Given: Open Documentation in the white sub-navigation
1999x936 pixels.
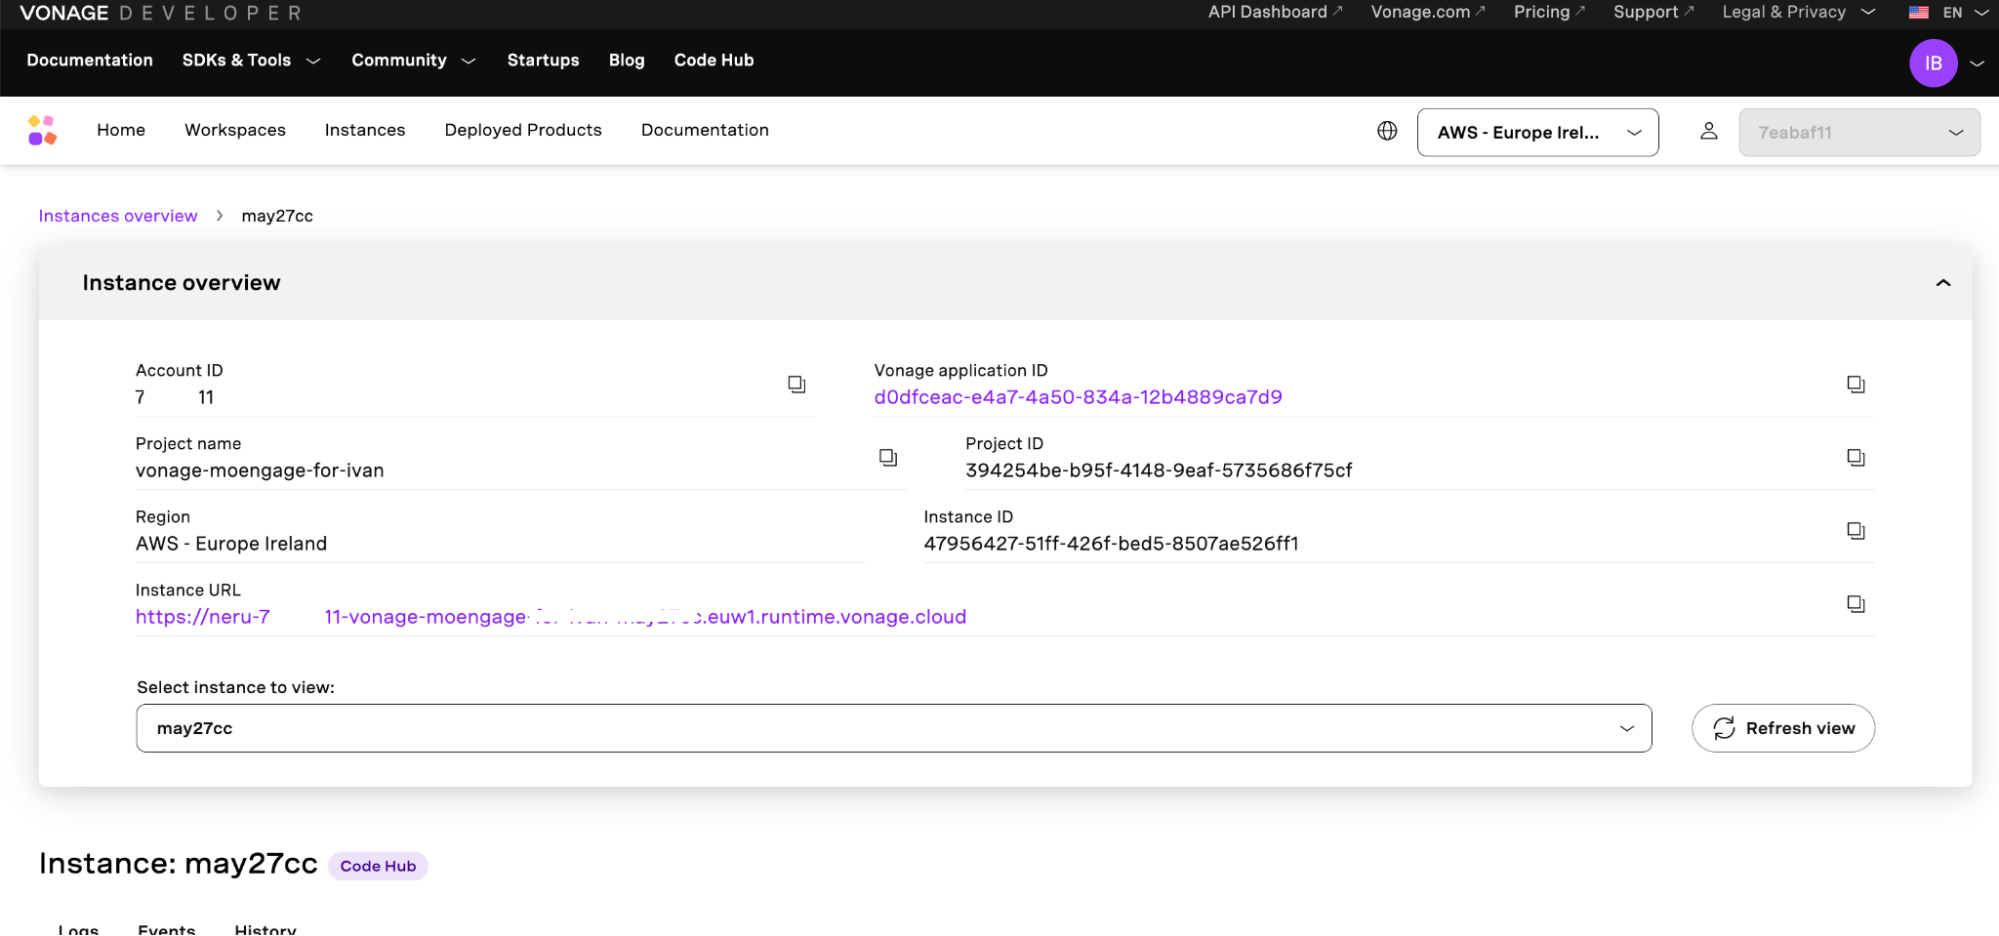Looking at the screenshot, I should click(x=705, y=130).
